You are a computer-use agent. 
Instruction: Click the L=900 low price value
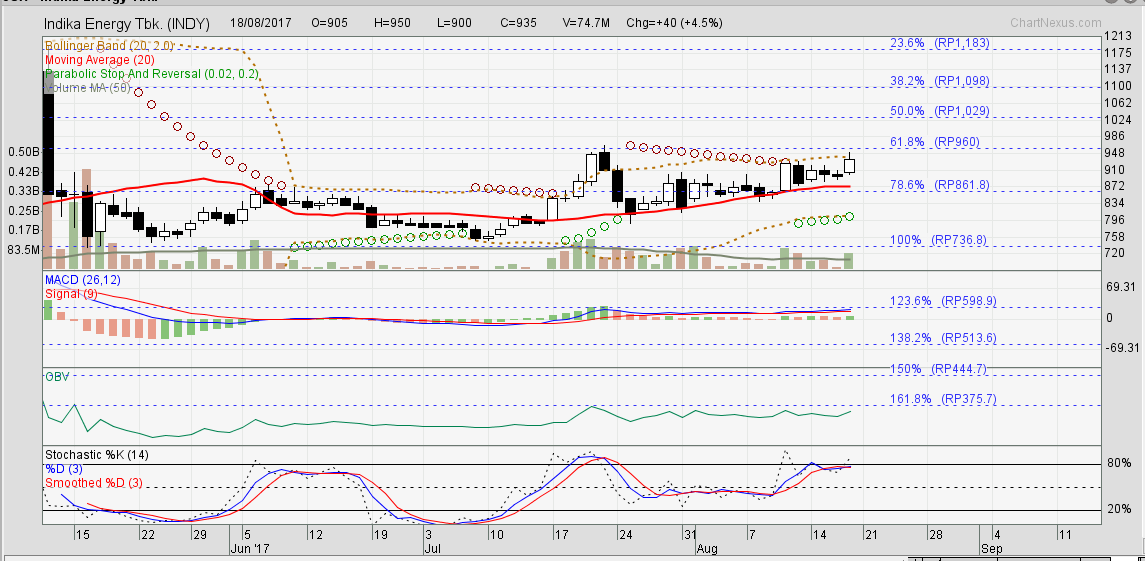(x=454, y=23)
